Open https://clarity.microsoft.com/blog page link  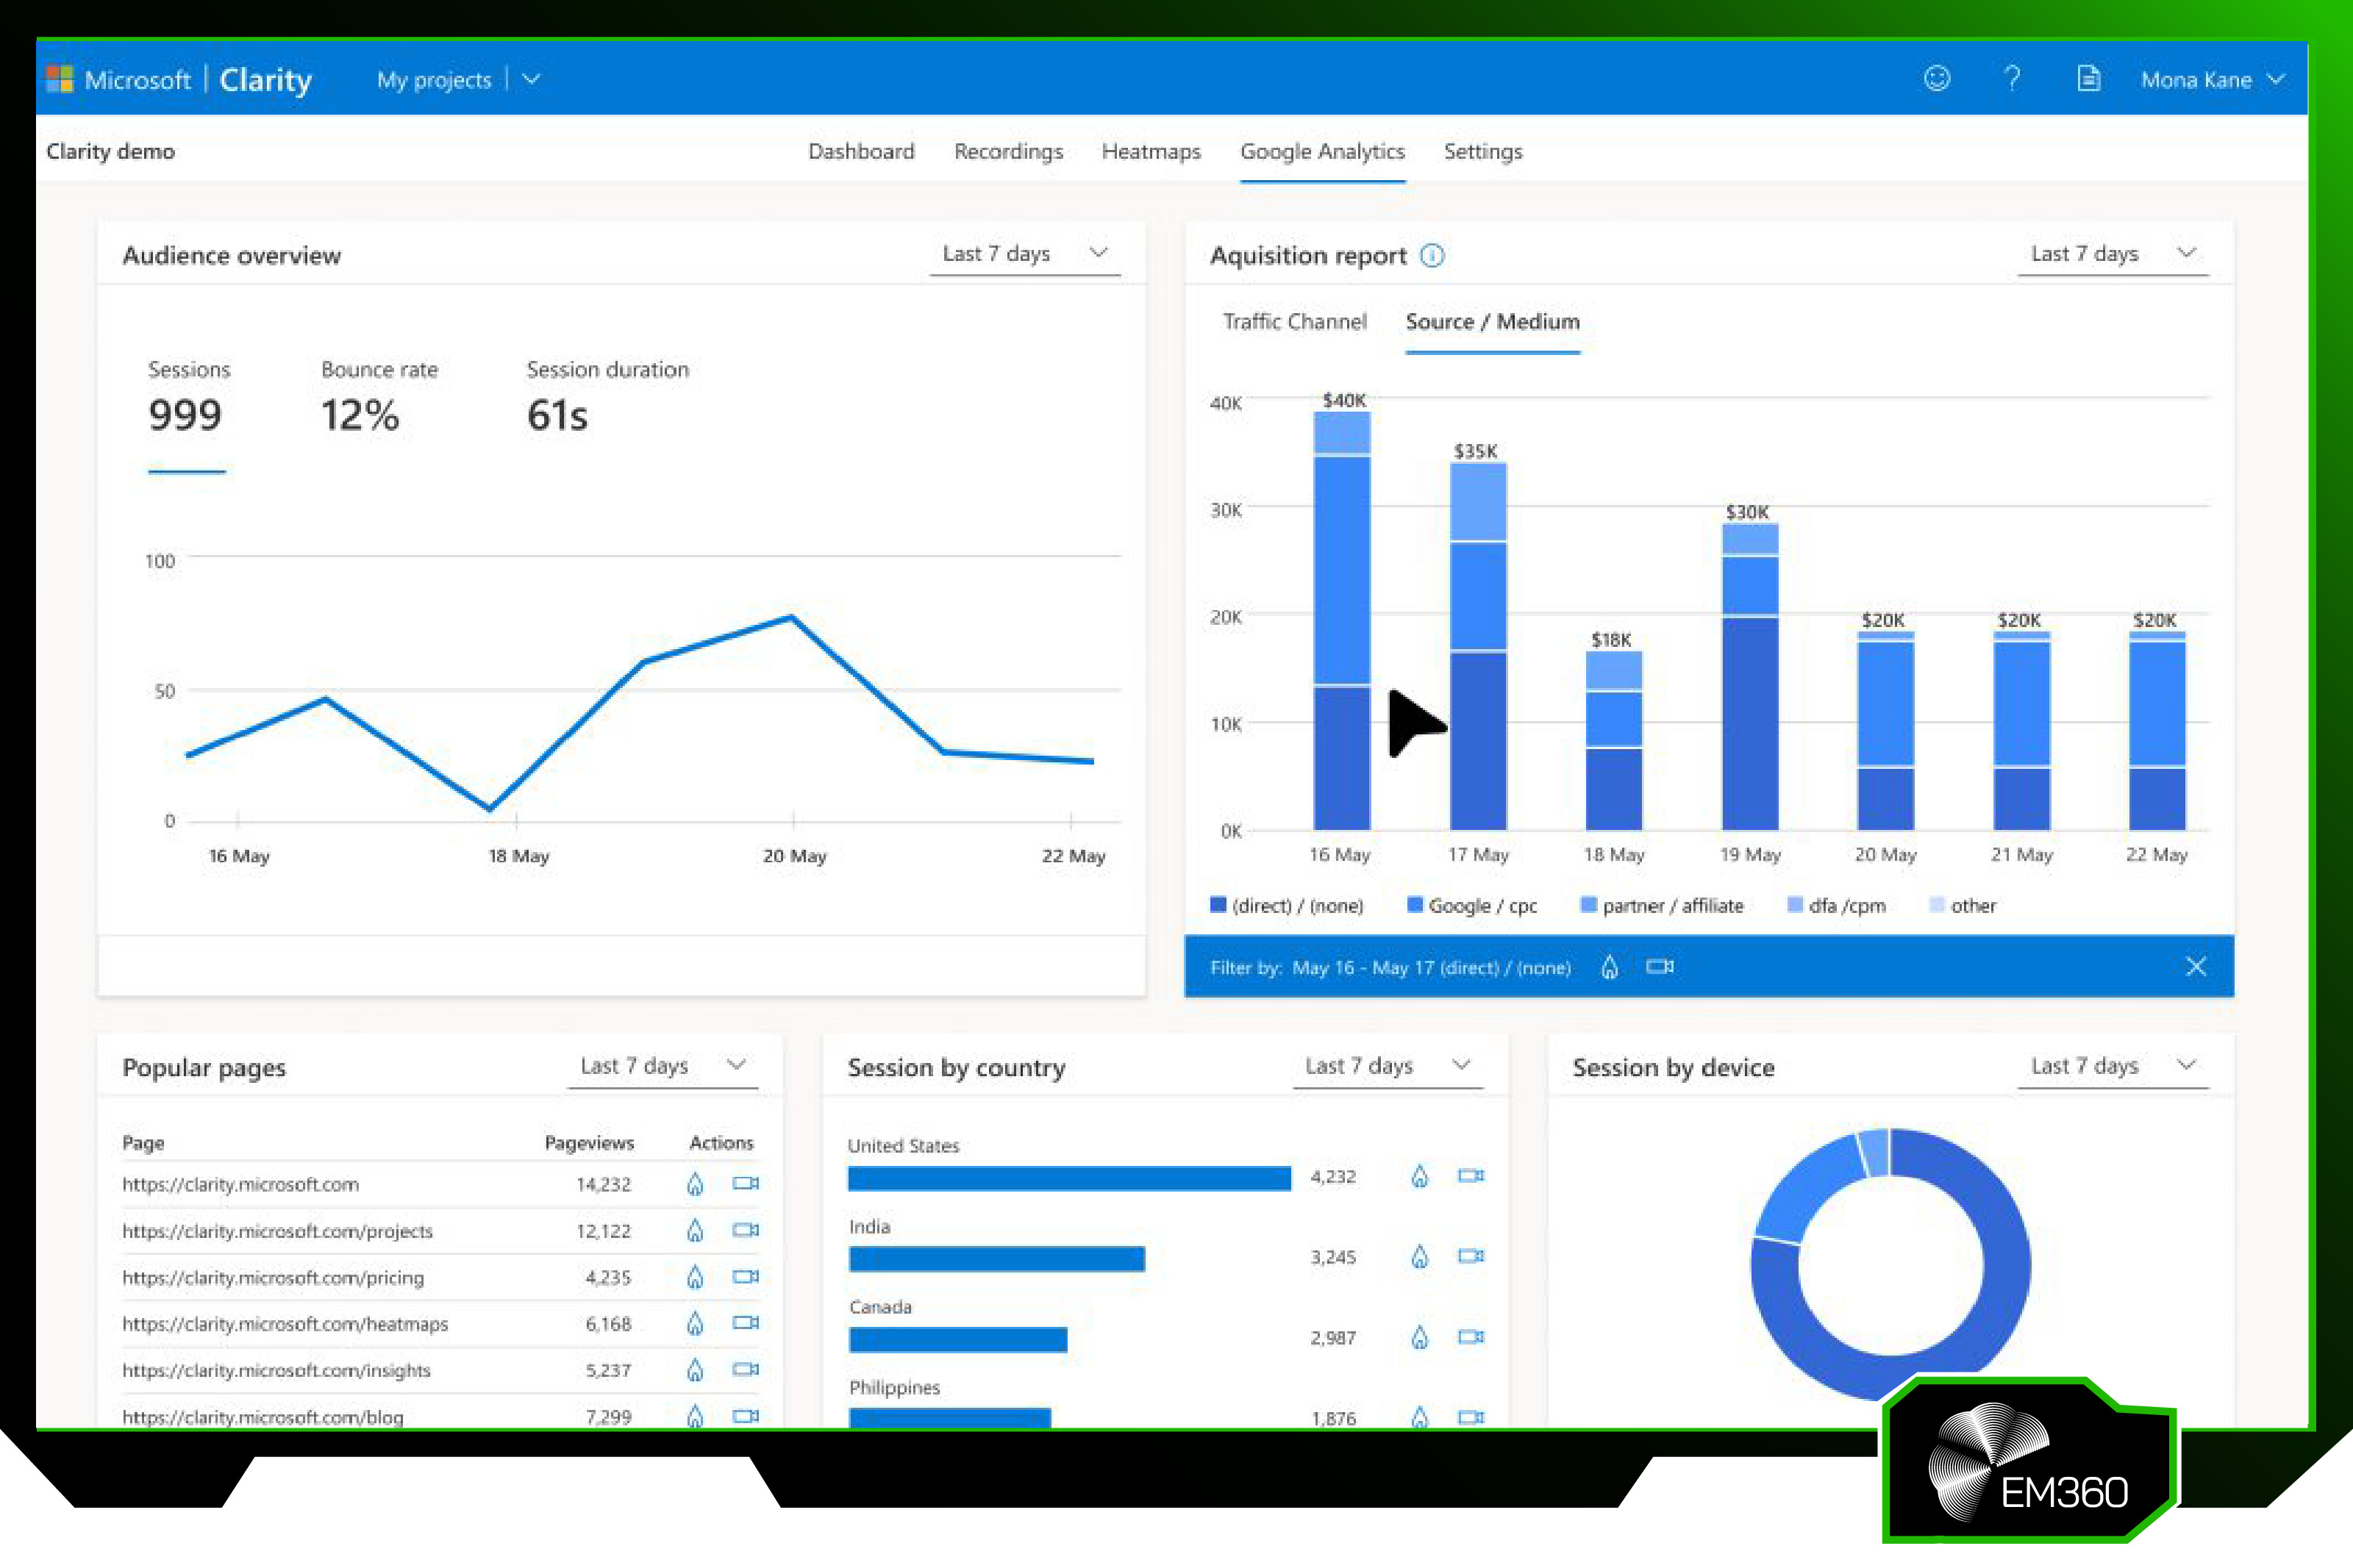coord(263,1417)
